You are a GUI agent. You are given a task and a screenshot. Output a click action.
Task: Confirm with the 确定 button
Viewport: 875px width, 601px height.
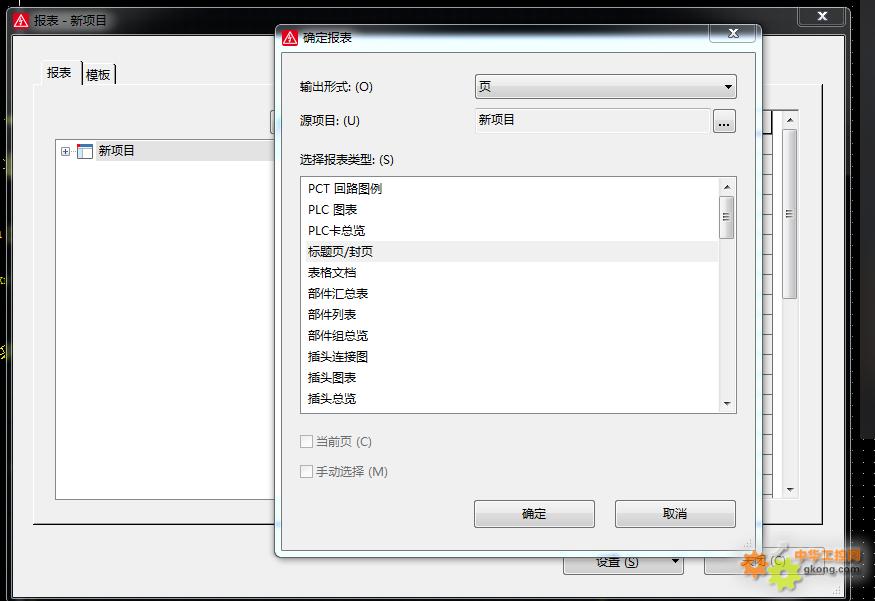point(534,513)
